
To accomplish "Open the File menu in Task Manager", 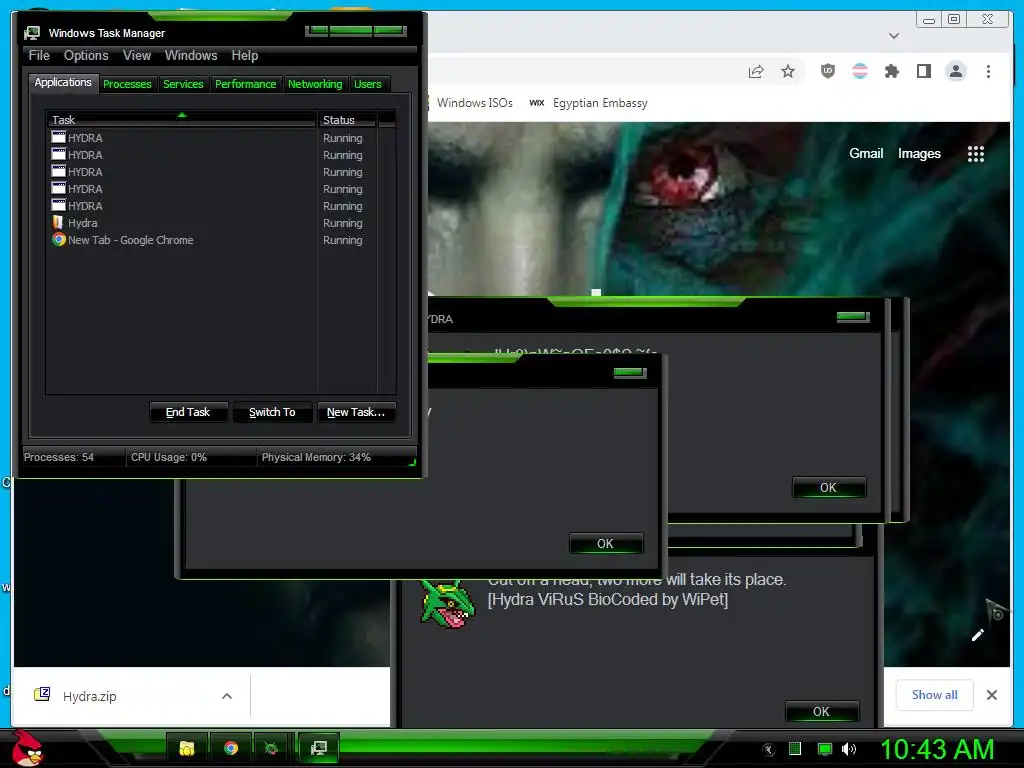I will (x=39, y=56).
